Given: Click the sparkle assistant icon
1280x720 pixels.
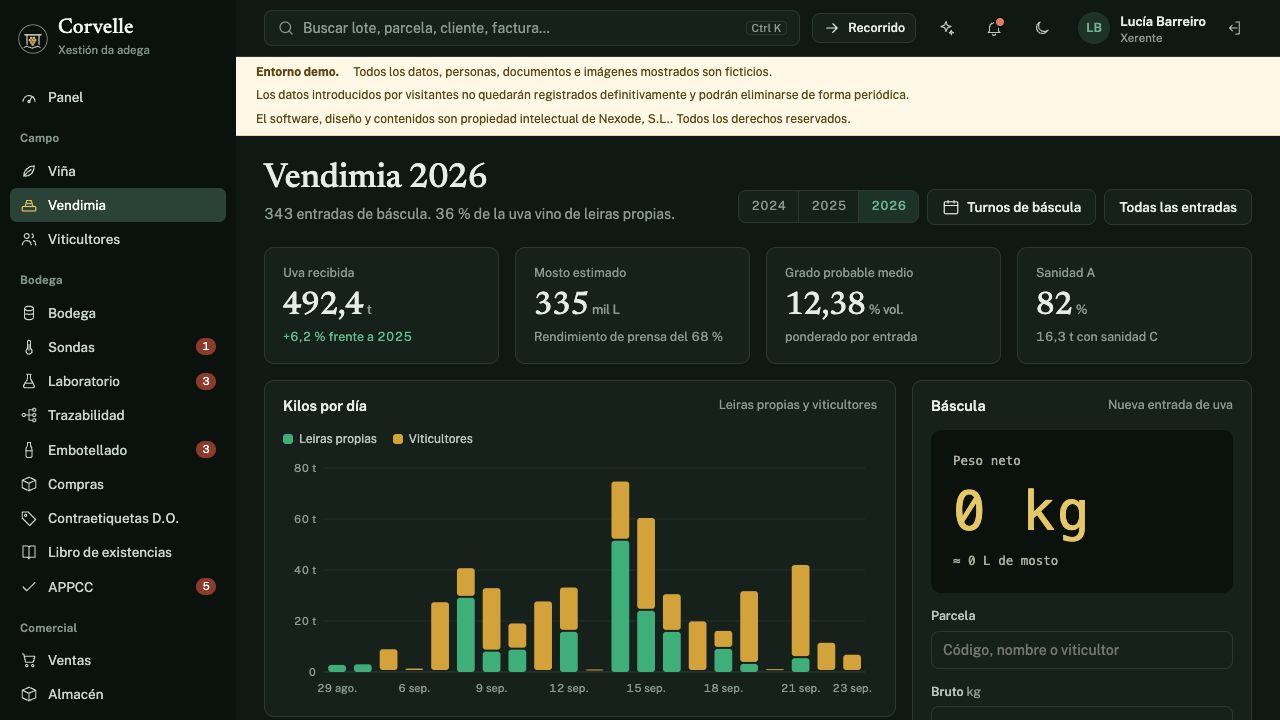Looking at the screenshot, I should [947, 28].
